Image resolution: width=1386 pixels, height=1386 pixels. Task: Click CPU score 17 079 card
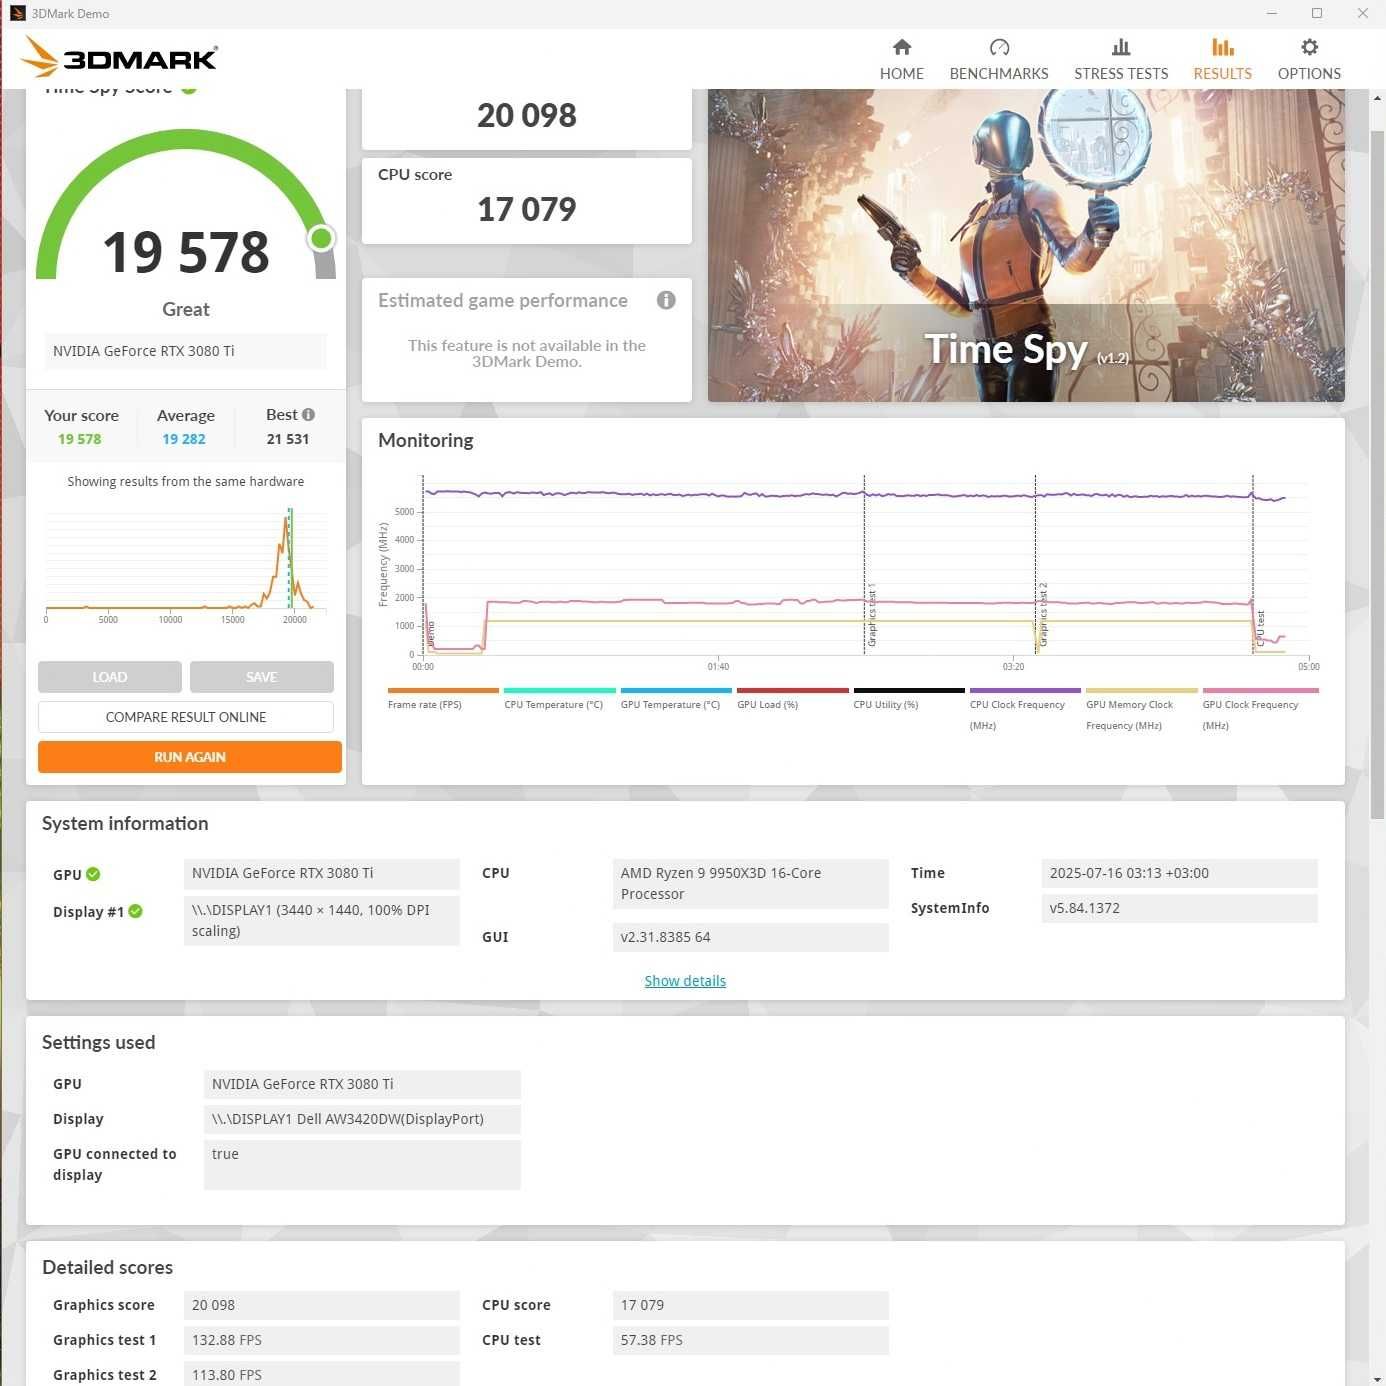pos(527,200)
